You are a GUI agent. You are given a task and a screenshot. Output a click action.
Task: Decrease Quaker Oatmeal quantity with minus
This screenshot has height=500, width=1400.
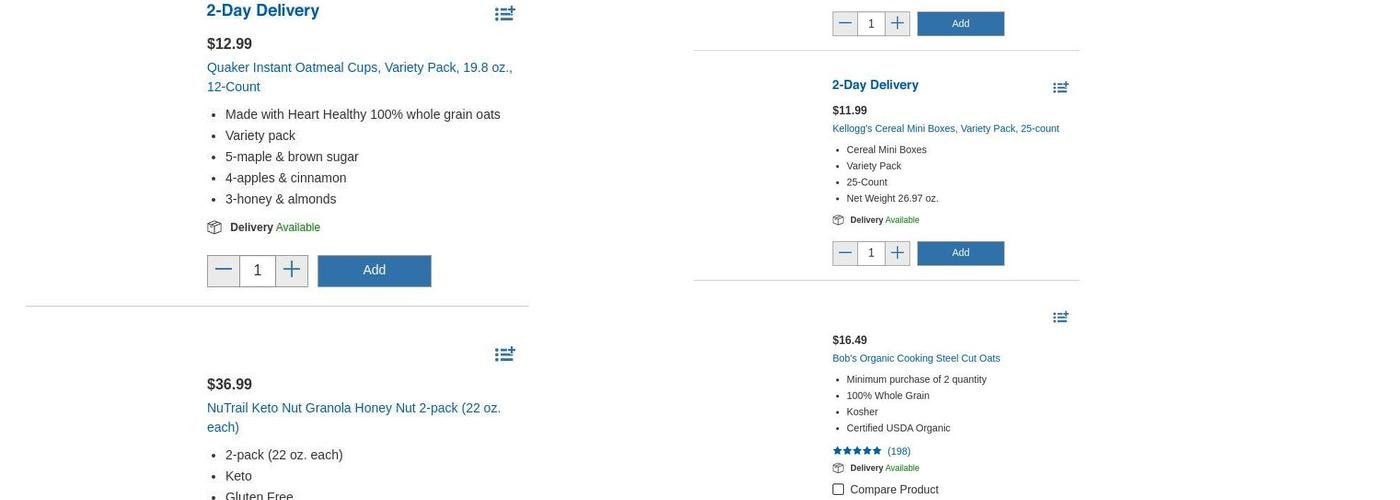point(223,271)
